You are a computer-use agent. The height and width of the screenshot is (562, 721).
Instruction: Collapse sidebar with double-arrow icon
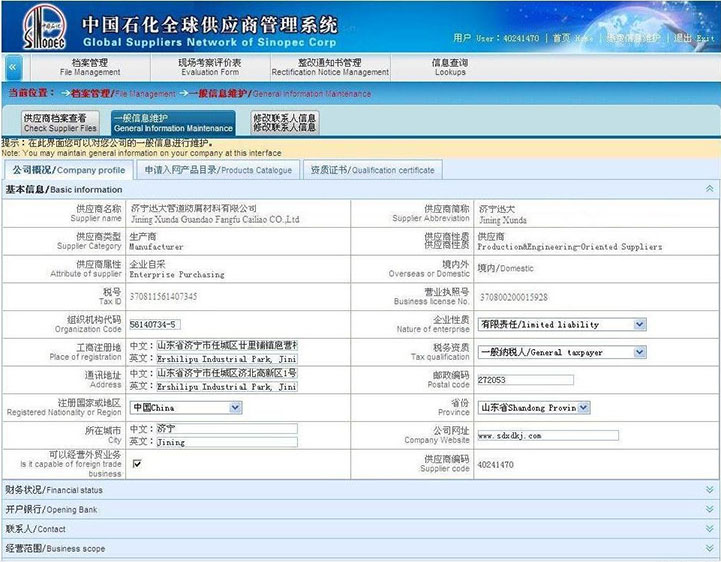click(x=12, y=67)
